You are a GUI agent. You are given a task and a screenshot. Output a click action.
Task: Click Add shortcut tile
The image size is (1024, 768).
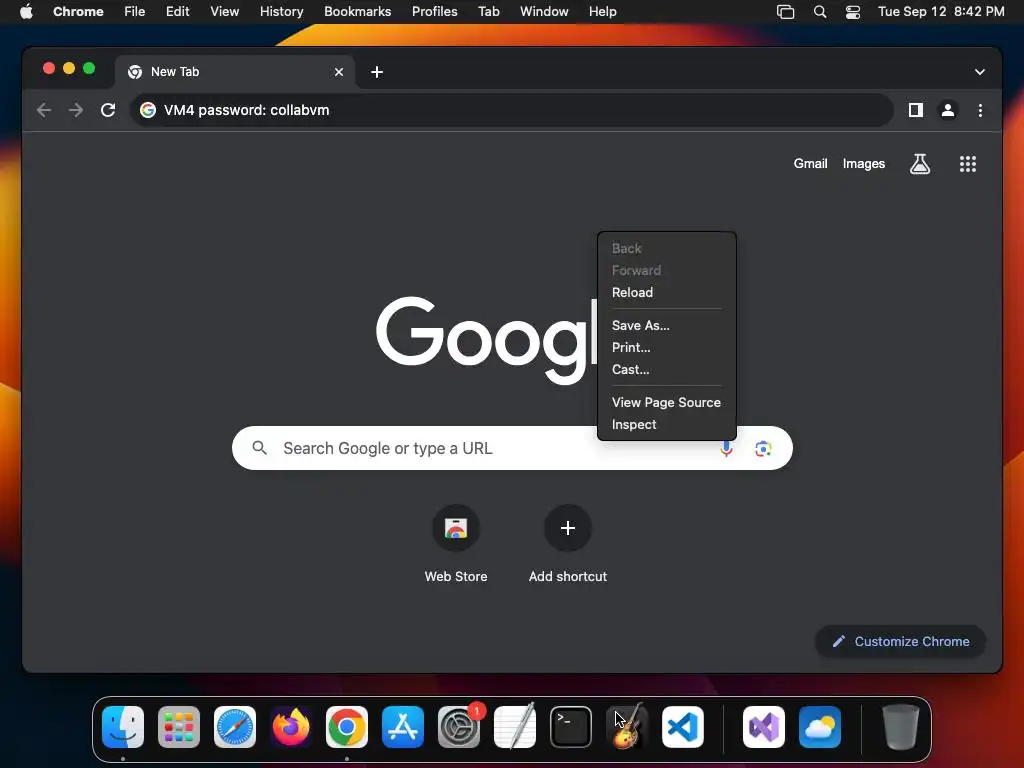[568, 544]
